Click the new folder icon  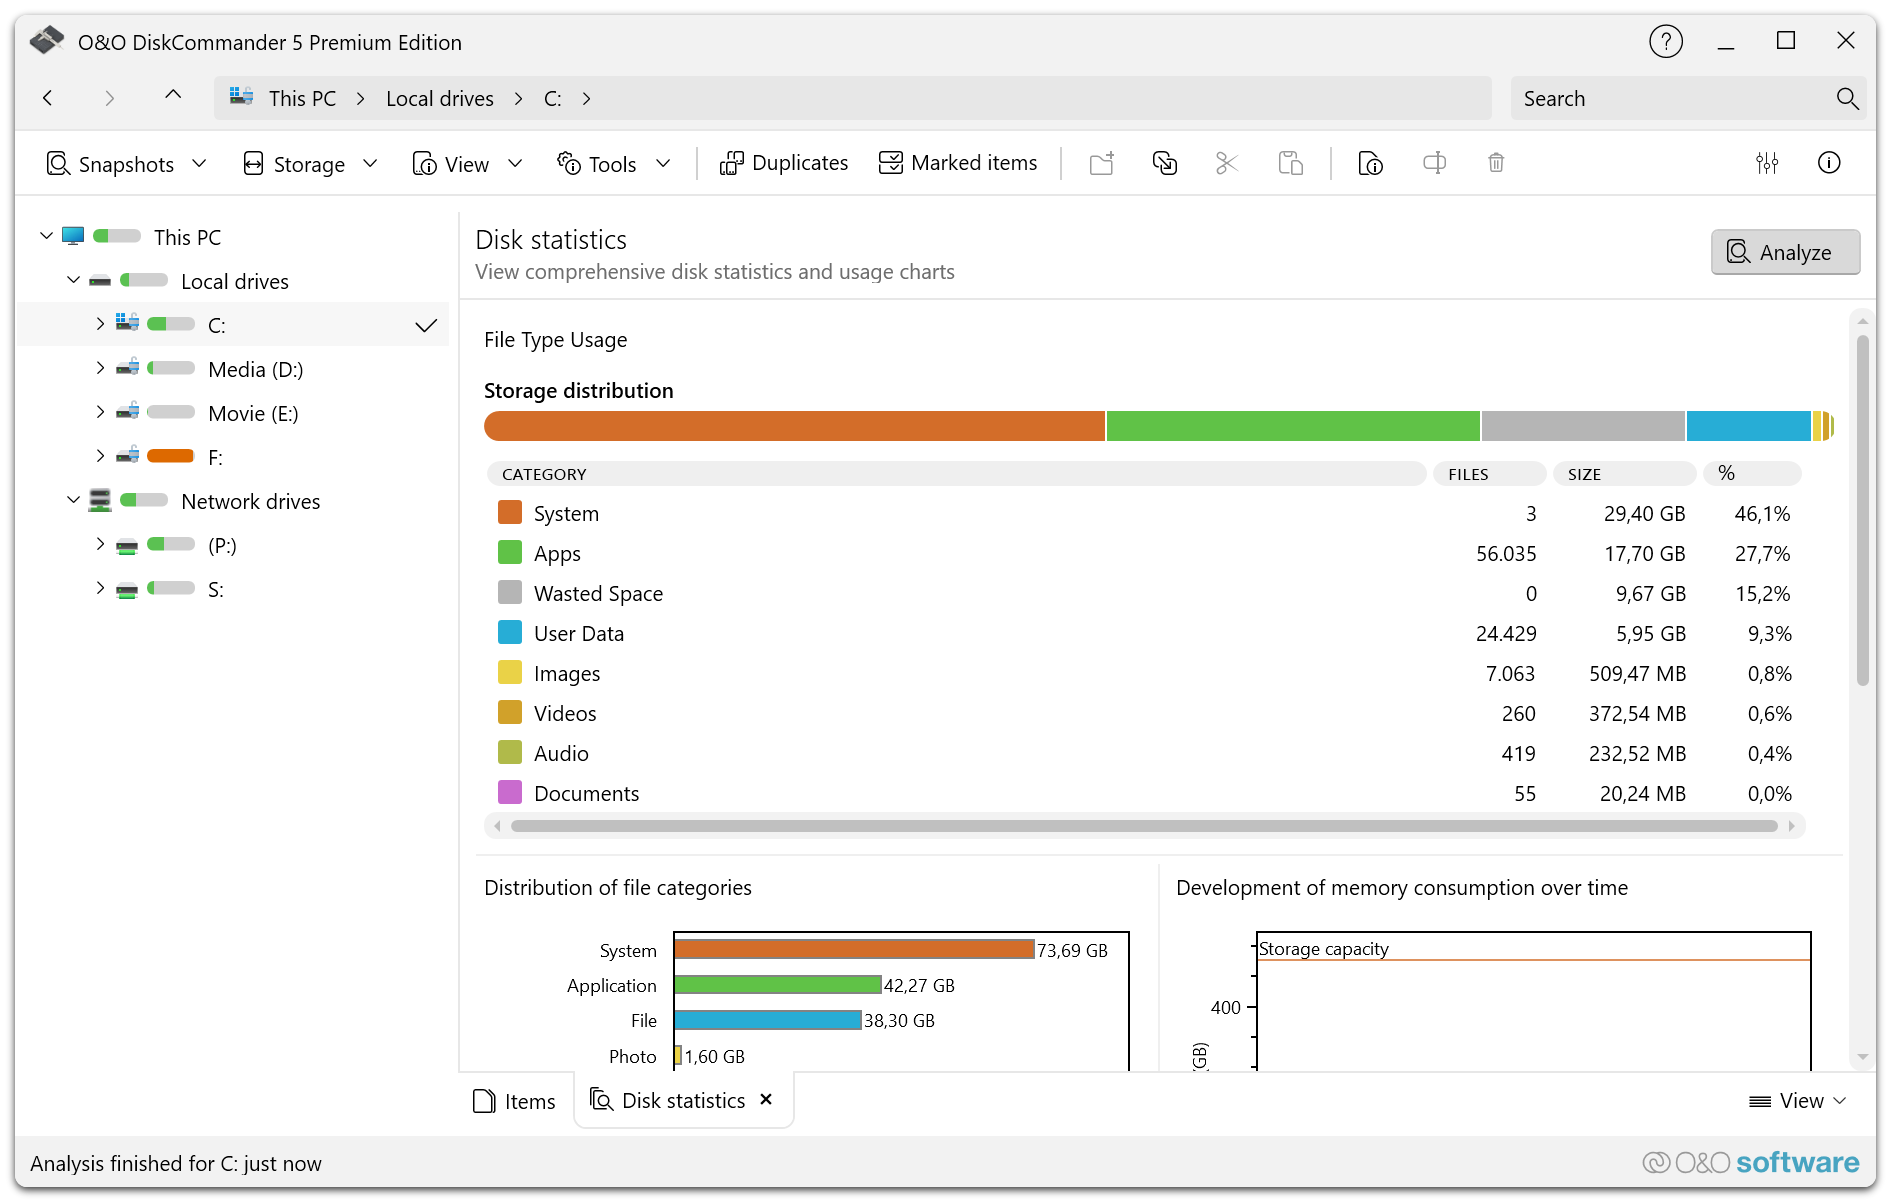(1101, 163)
